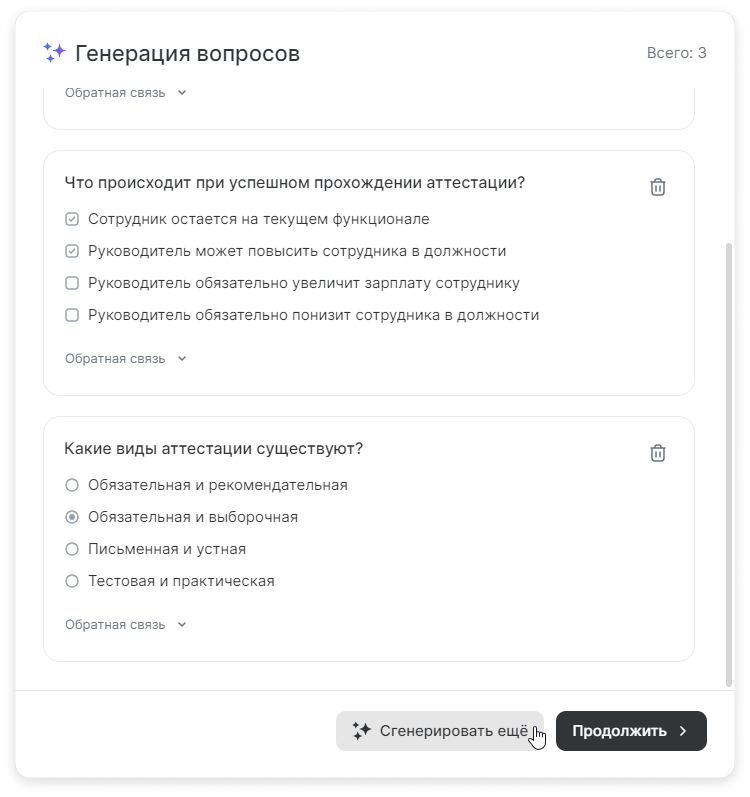Select Тестовая и практическая radio option
Image resolution: width=750 pixels, height=797 pixels.
click(72, 581)
